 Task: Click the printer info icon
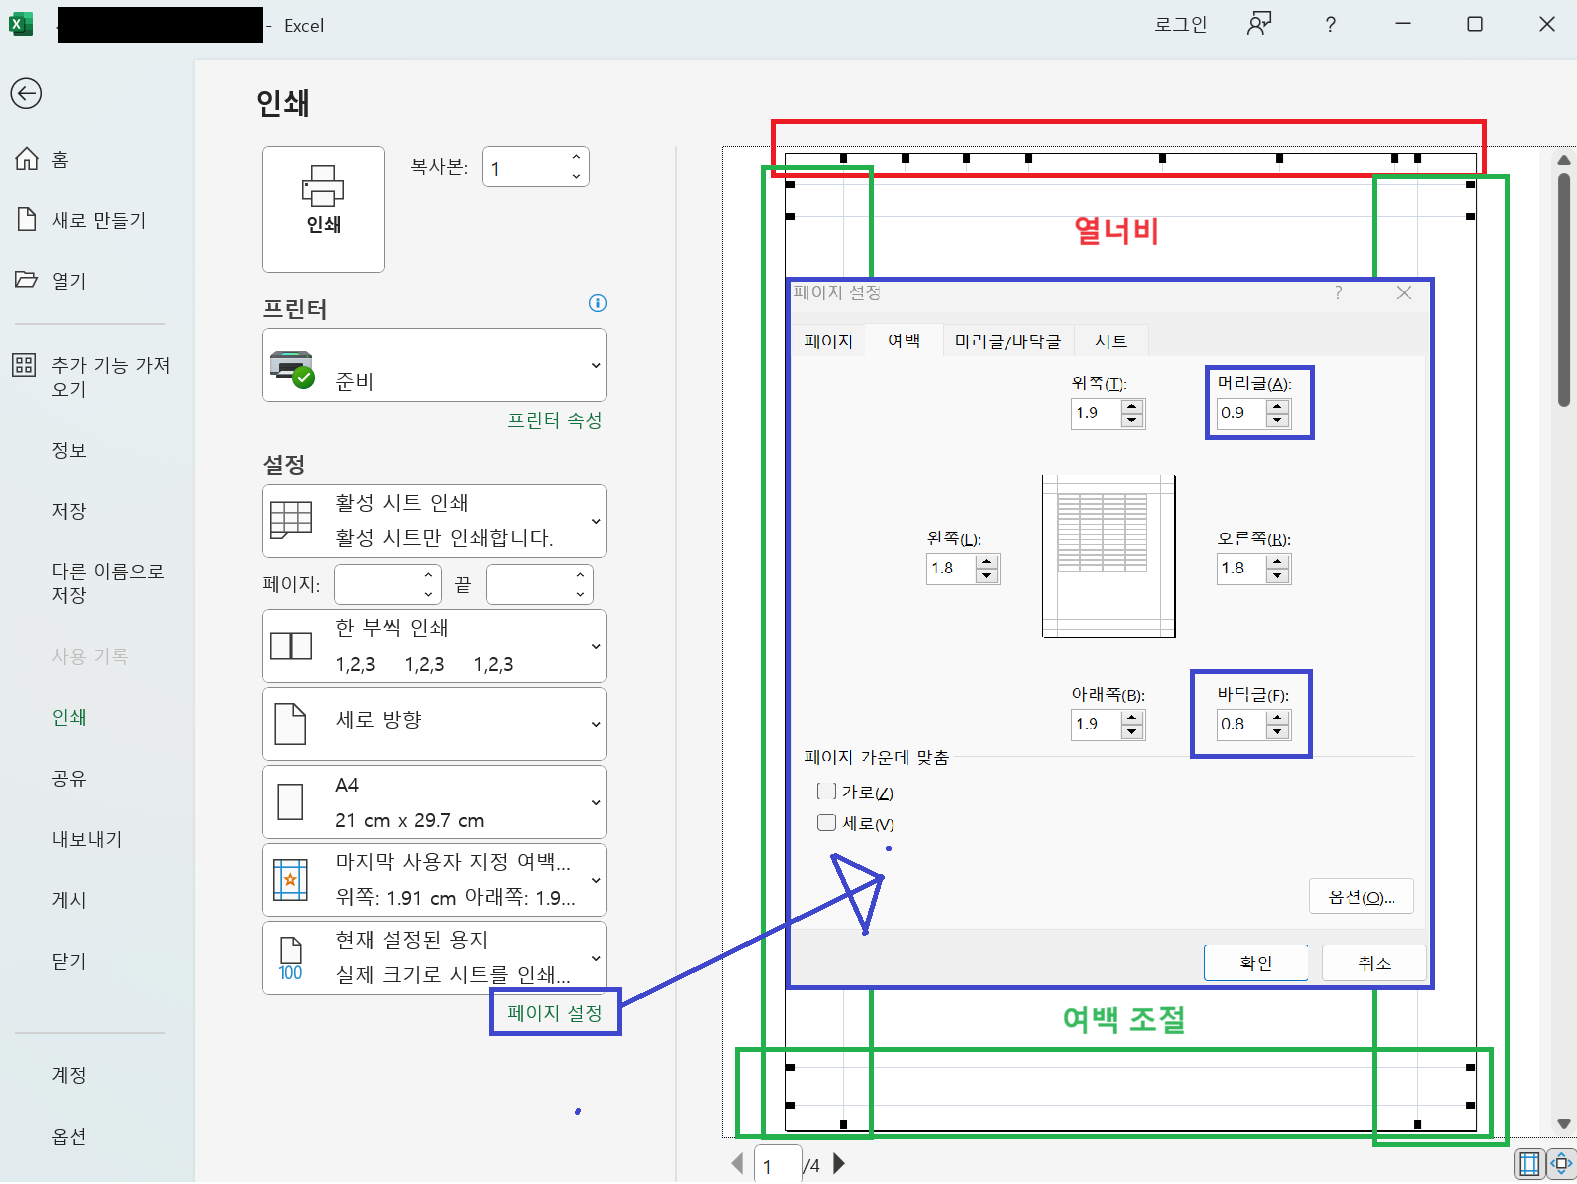[x=598, y=303]
